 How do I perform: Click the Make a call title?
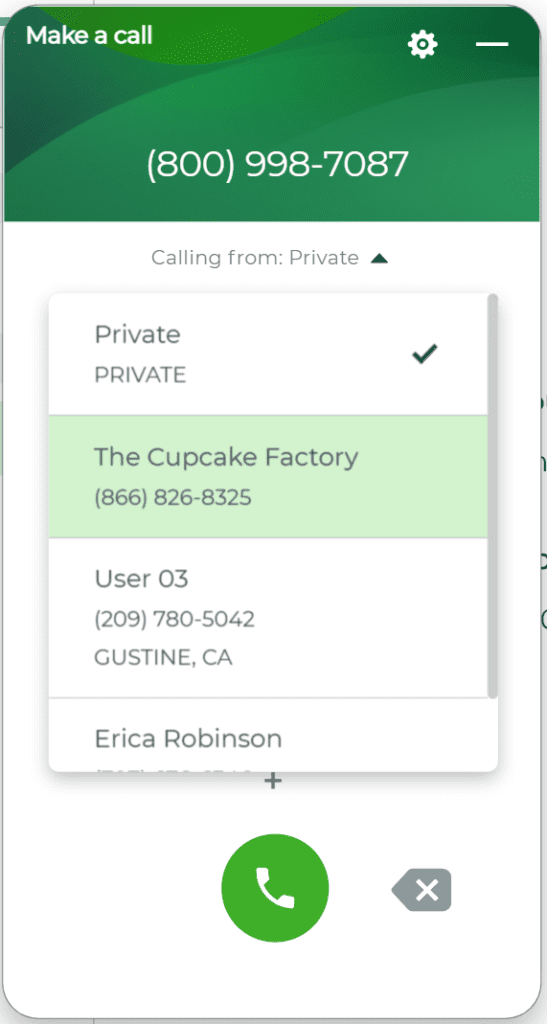[x=89, y=35]
